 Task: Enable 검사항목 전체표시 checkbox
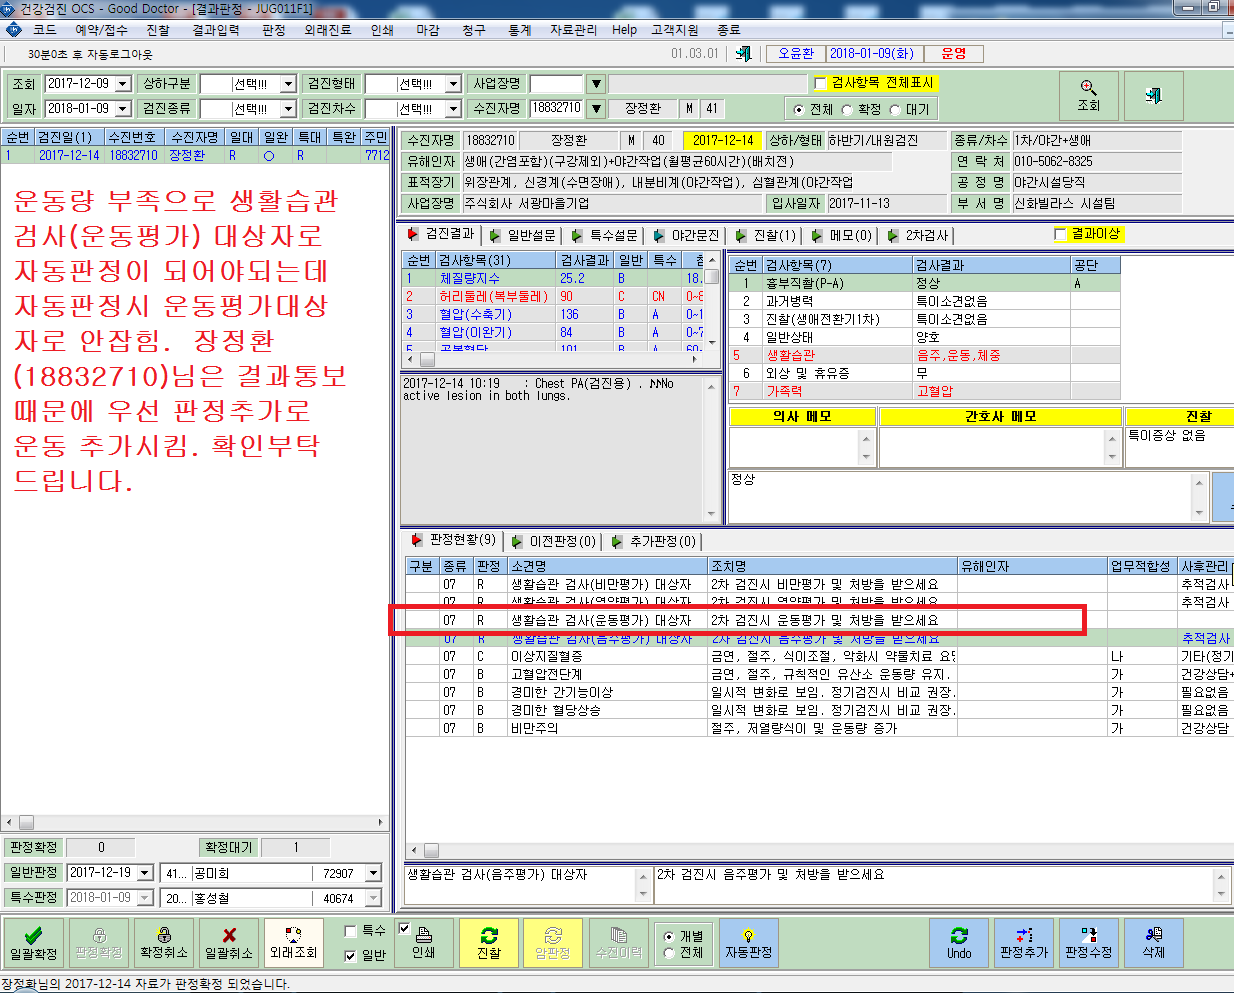(x=821, y=83)
